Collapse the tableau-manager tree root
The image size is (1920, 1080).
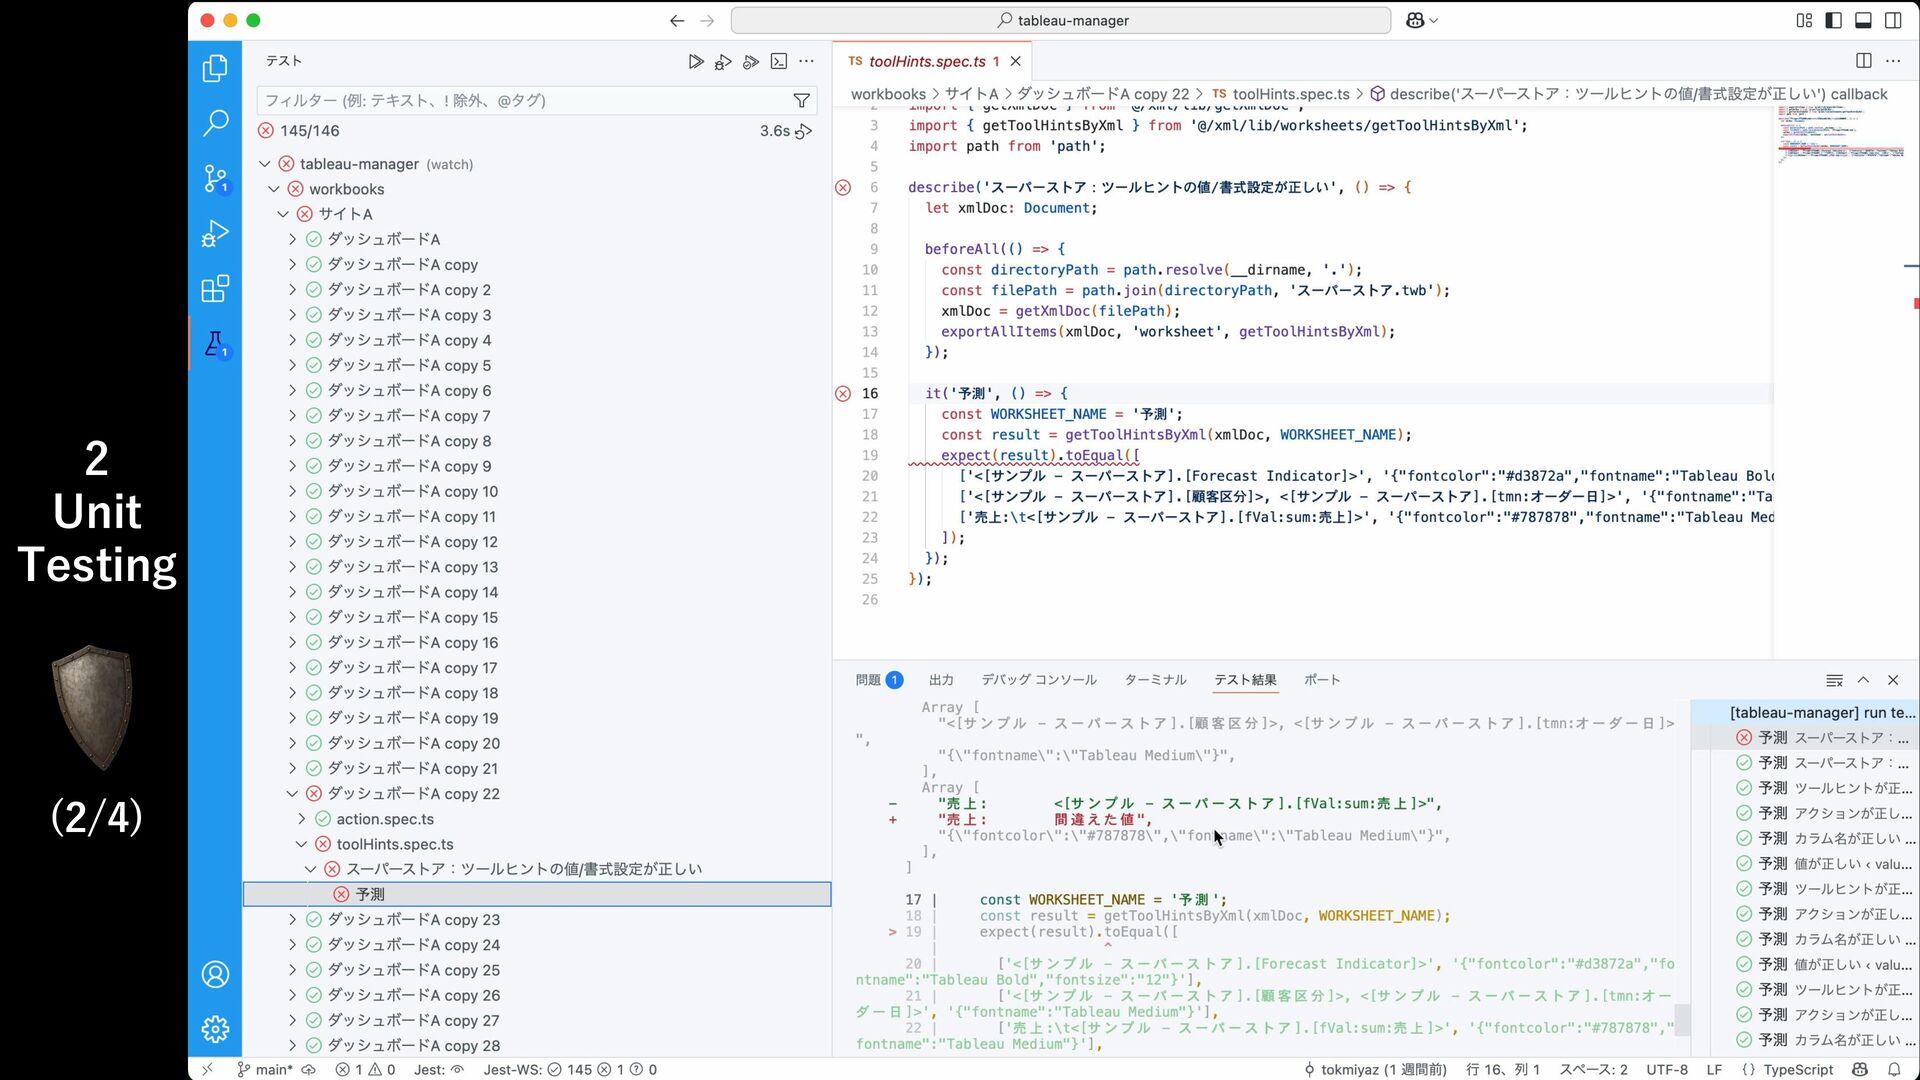265,164
